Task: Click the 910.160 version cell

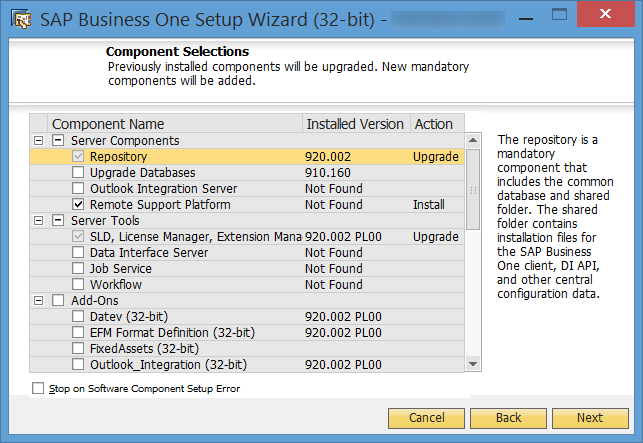Action: 328,173
